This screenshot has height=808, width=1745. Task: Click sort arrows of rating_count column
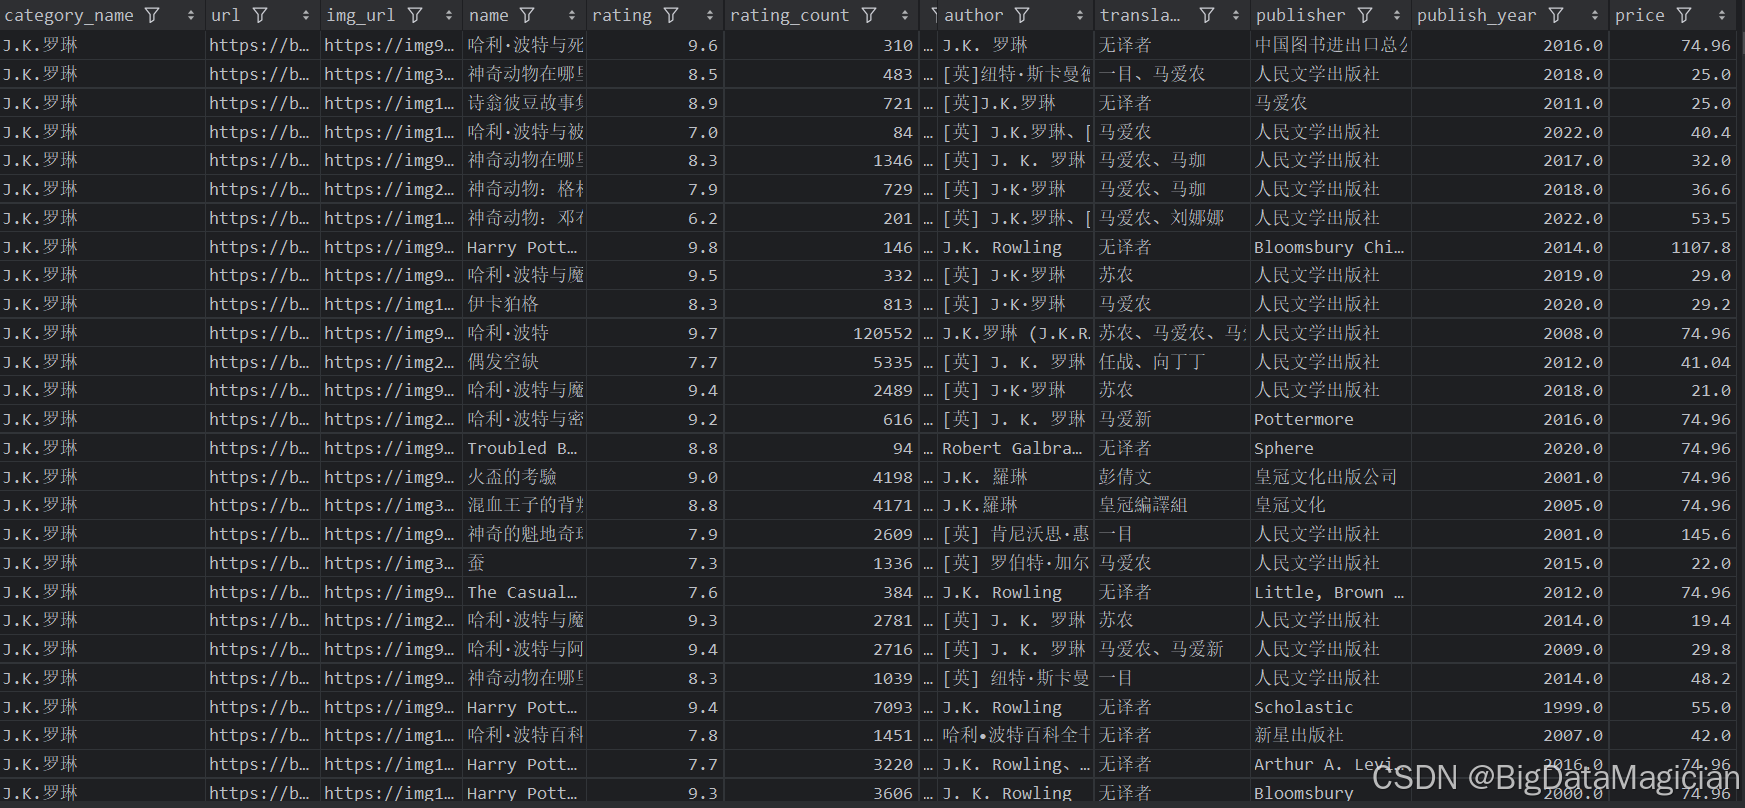click(x=905, y=15)
